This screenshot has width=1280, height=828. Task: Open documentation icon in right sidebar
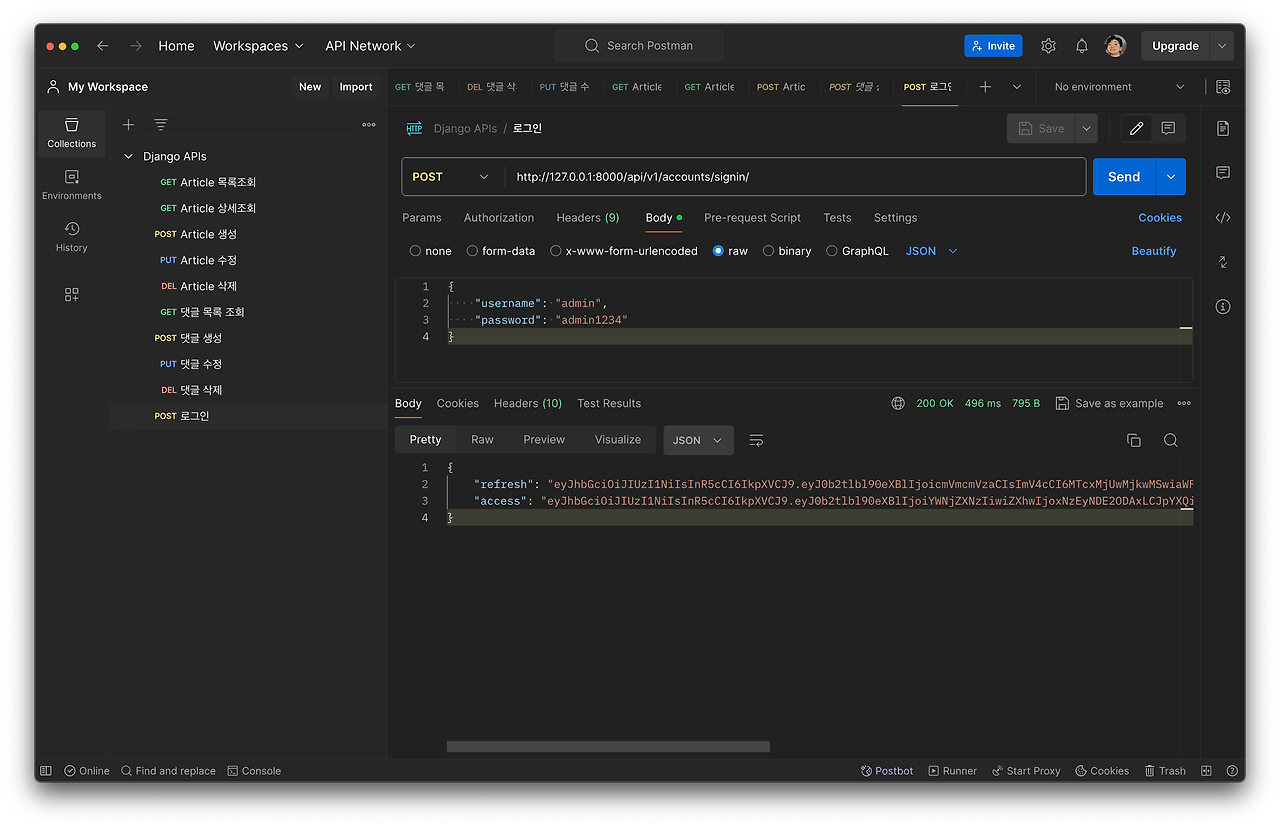point(1223,128)
